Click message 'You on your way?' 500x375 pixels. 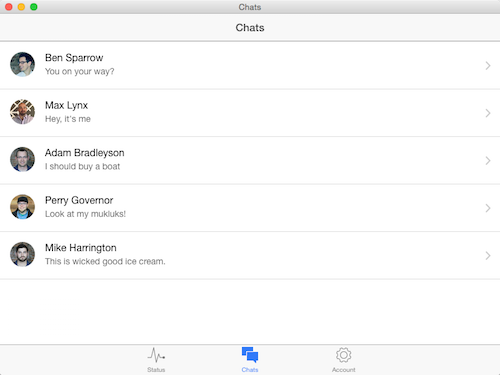pos(80,72)
